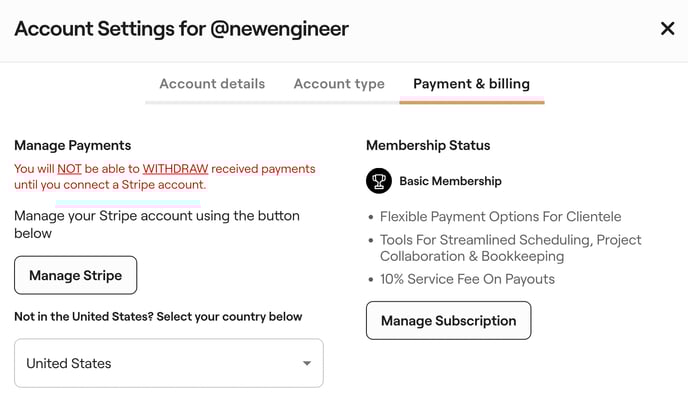Image resolution: width=688 pixels, height=402 pixels.
Task: Click the 10% Service Fee On Payouts bullet
Action: (467, 279)
